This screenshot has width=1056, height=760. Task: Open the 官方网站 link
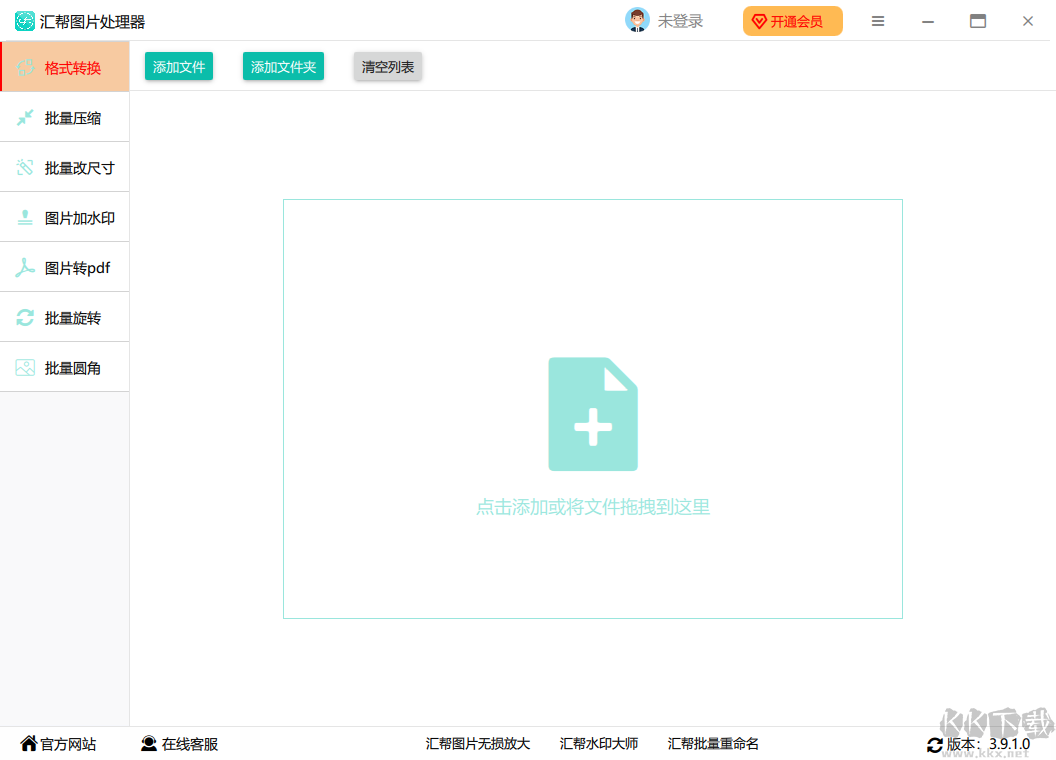point(68,744)
